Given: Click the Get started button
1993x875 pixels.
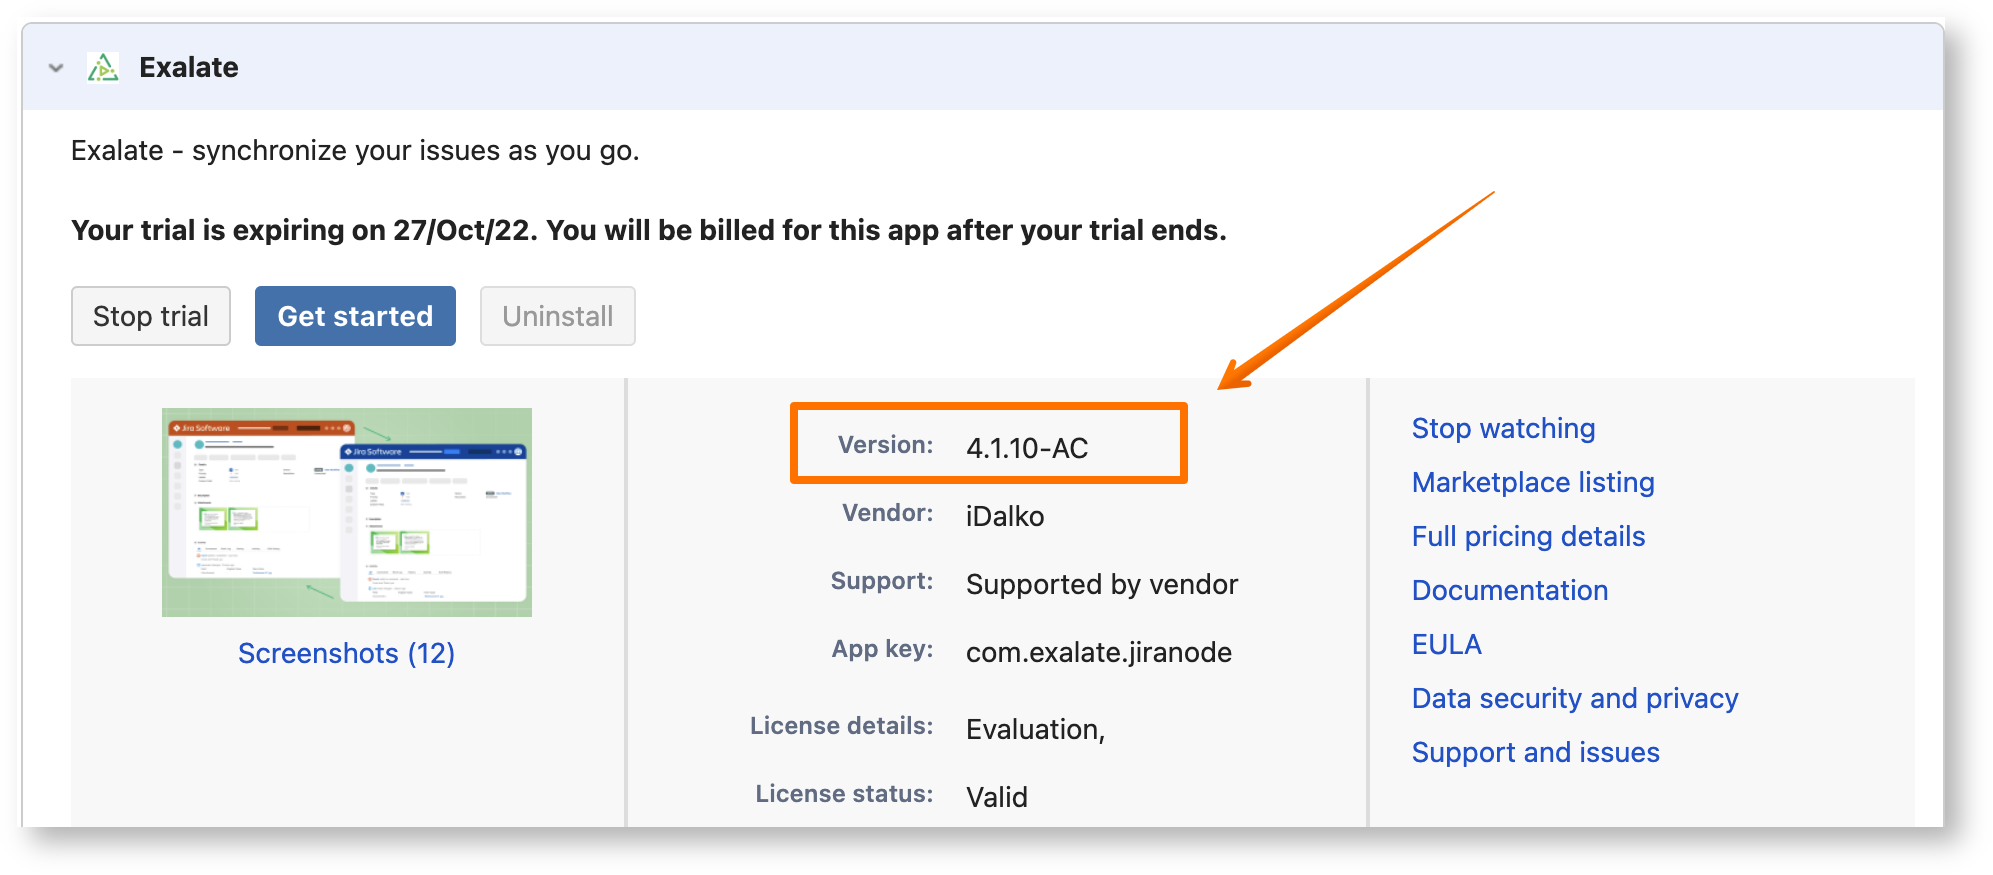Looking at the screenshot, I should click(355, 316).
